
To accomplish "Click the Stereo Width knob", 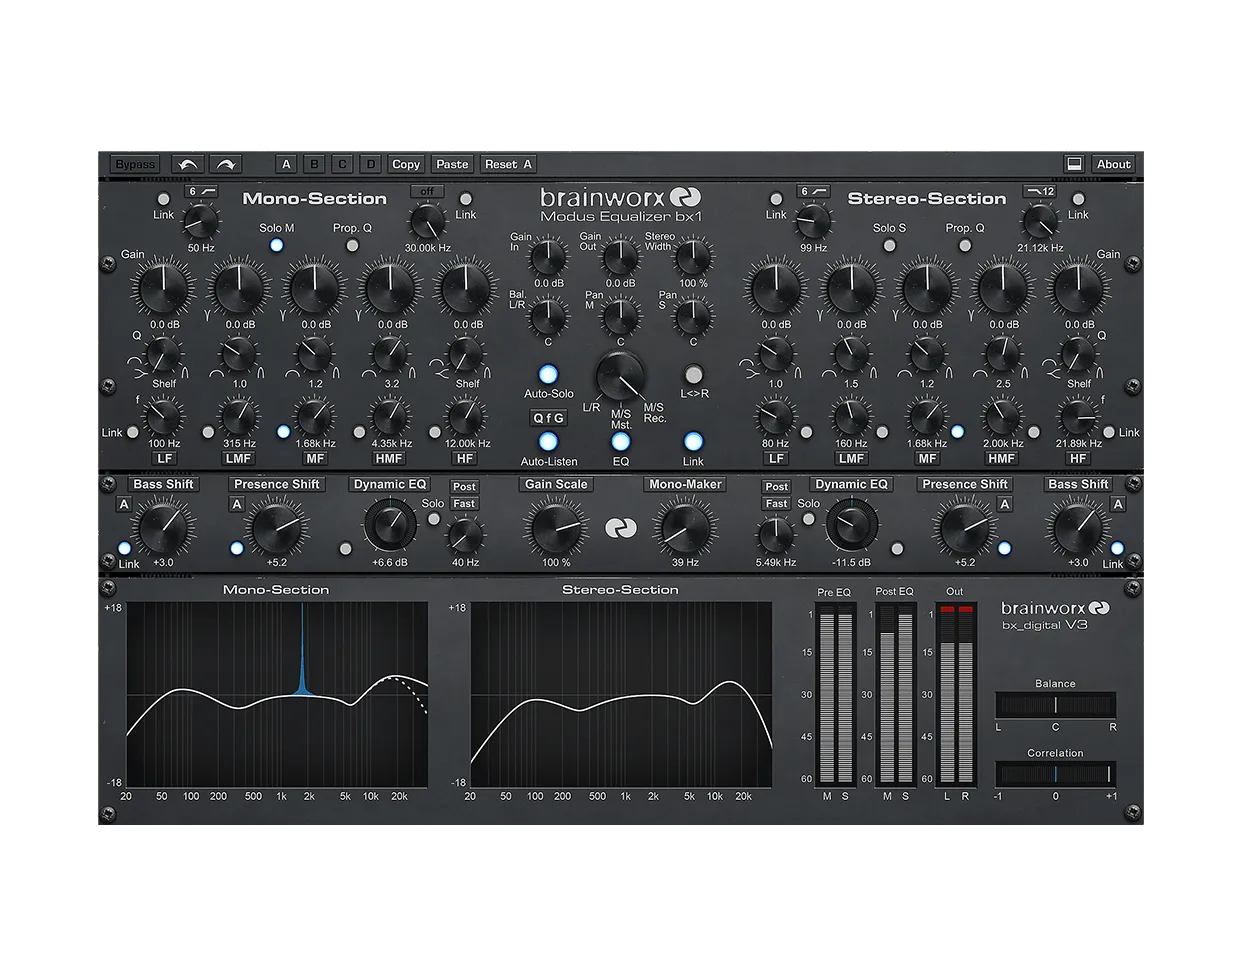I will (692, 257).
